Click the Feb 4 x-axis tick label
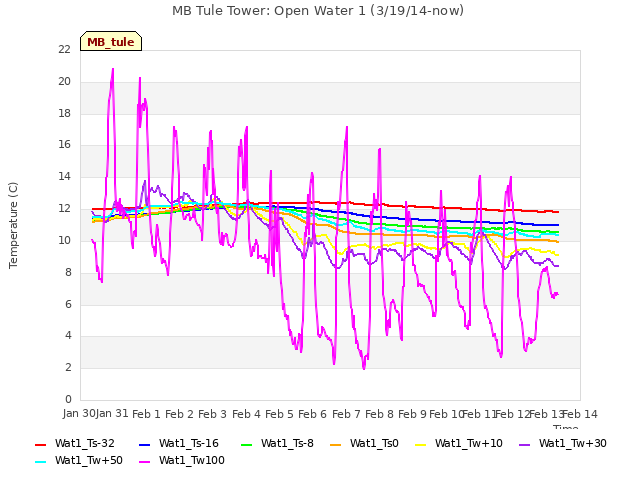640x480 pixels. coord(246,414)
